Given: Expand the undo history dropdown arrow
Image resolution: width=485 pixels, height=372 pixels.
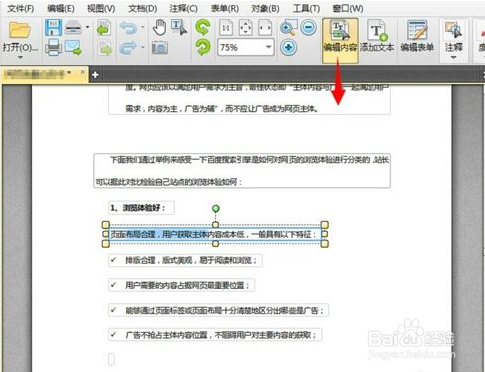Looking at the screenshot, I should pyautogui.click(x=143, y=27).
